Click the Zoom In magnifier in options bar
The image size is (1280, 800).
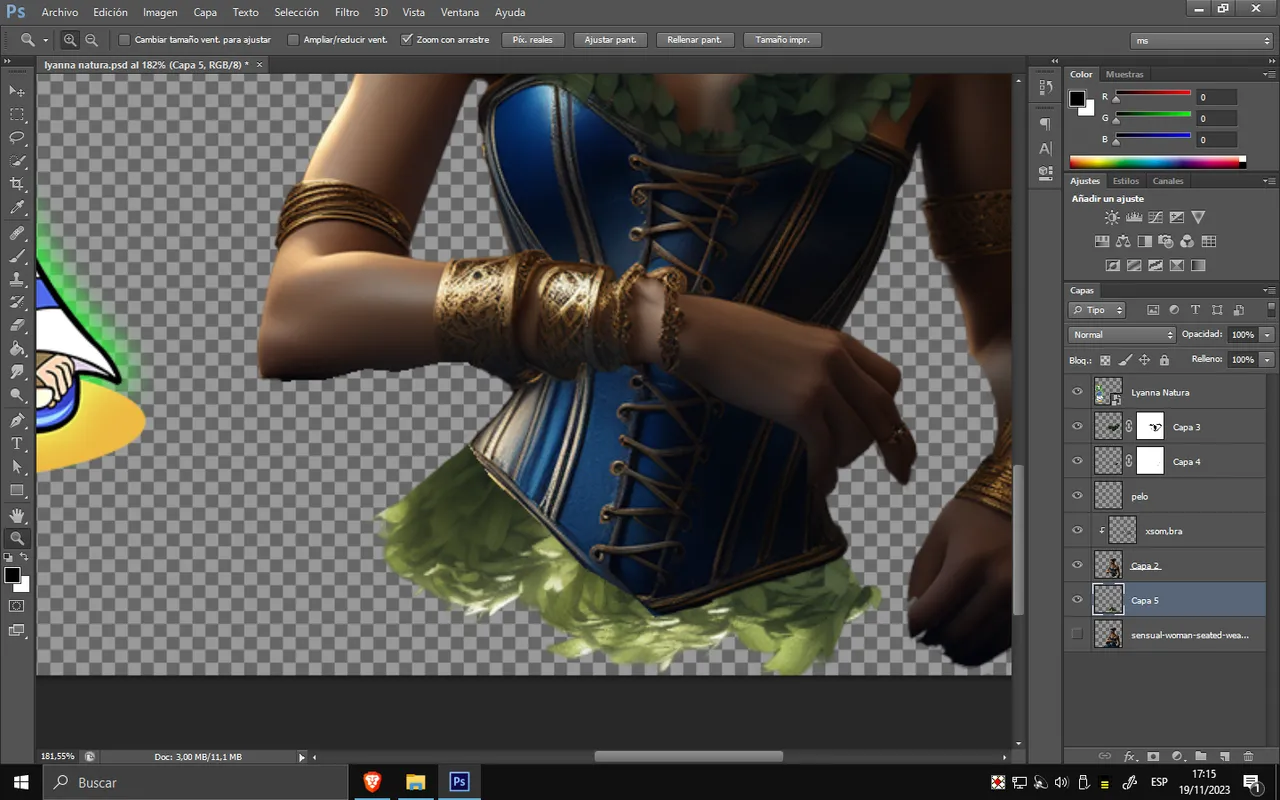[70, 40]
